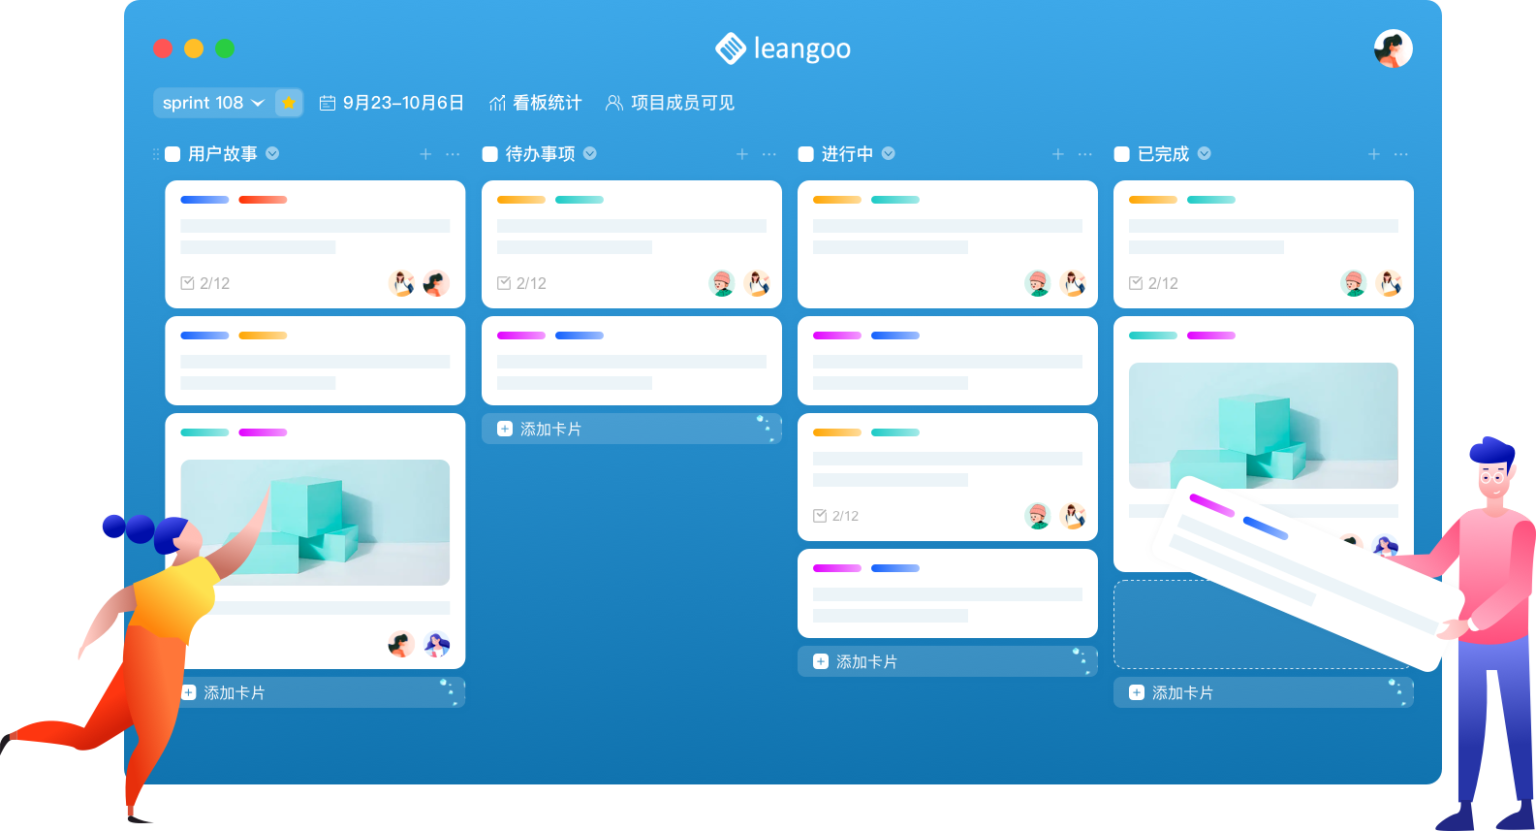Select the 项目成员可见 header item
1536x831 pixels.
pos(670,101)
